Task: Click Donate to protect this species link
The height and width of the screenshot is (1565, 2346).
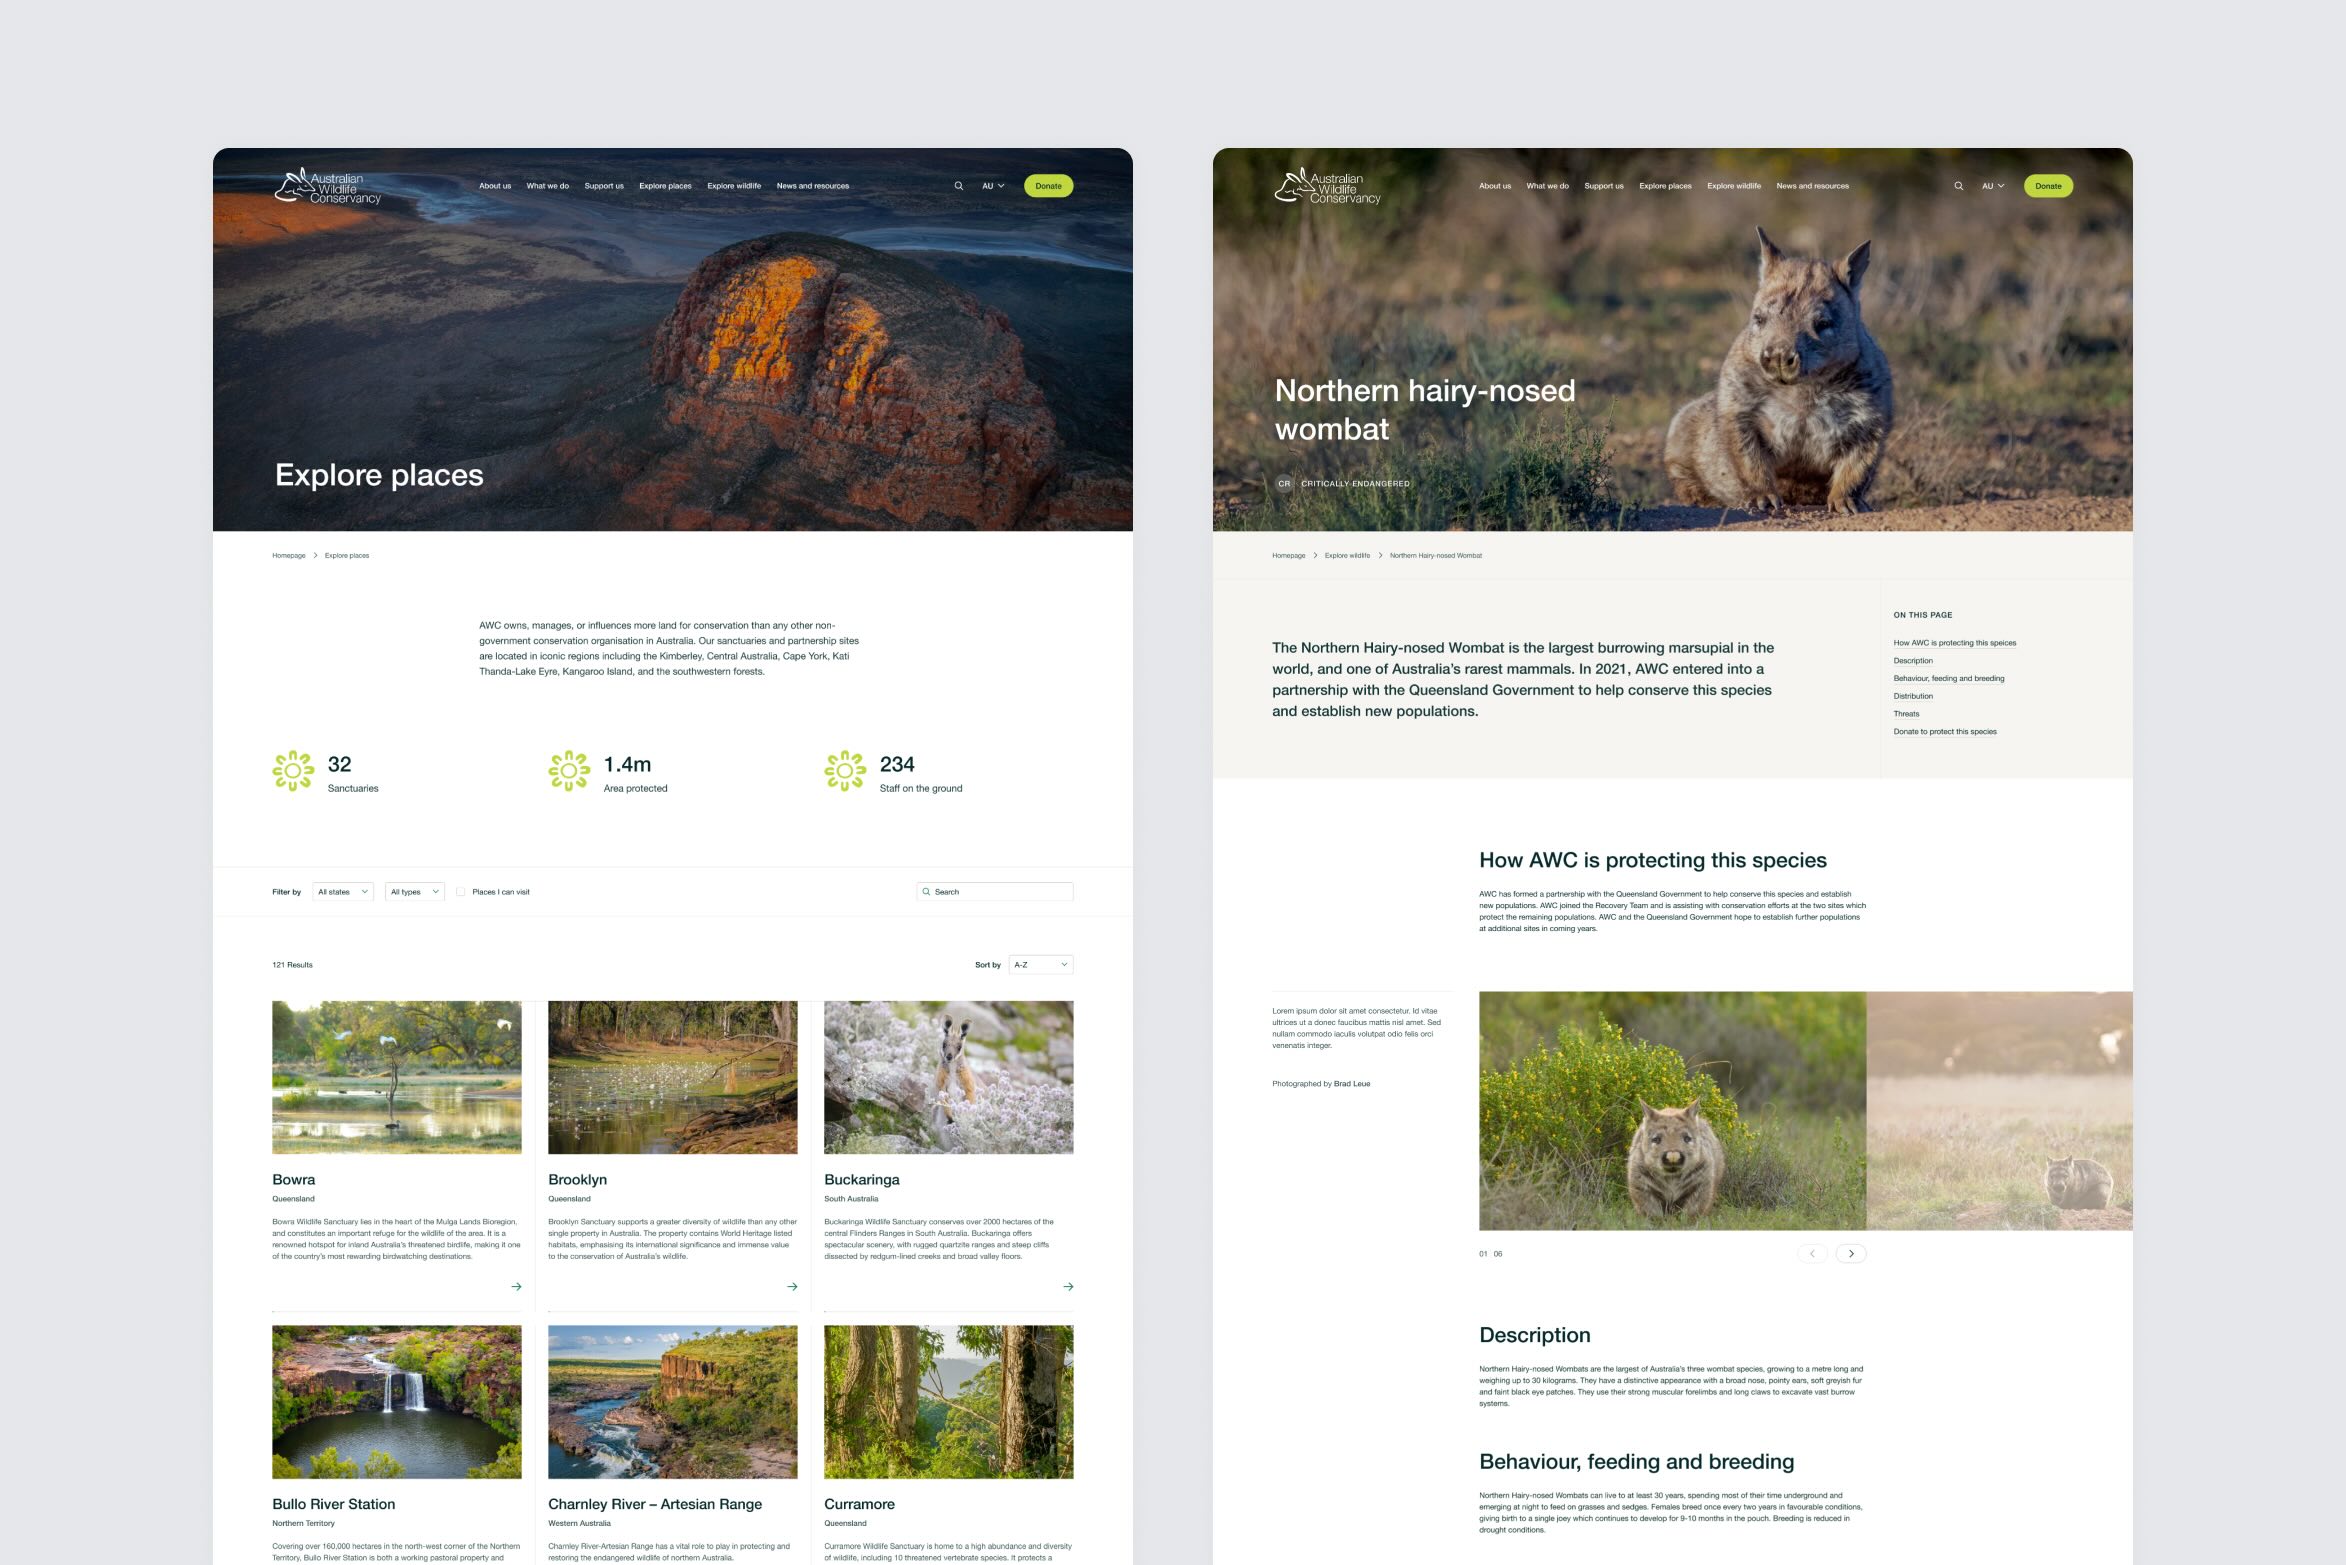Action: (x=1945, y=732)
